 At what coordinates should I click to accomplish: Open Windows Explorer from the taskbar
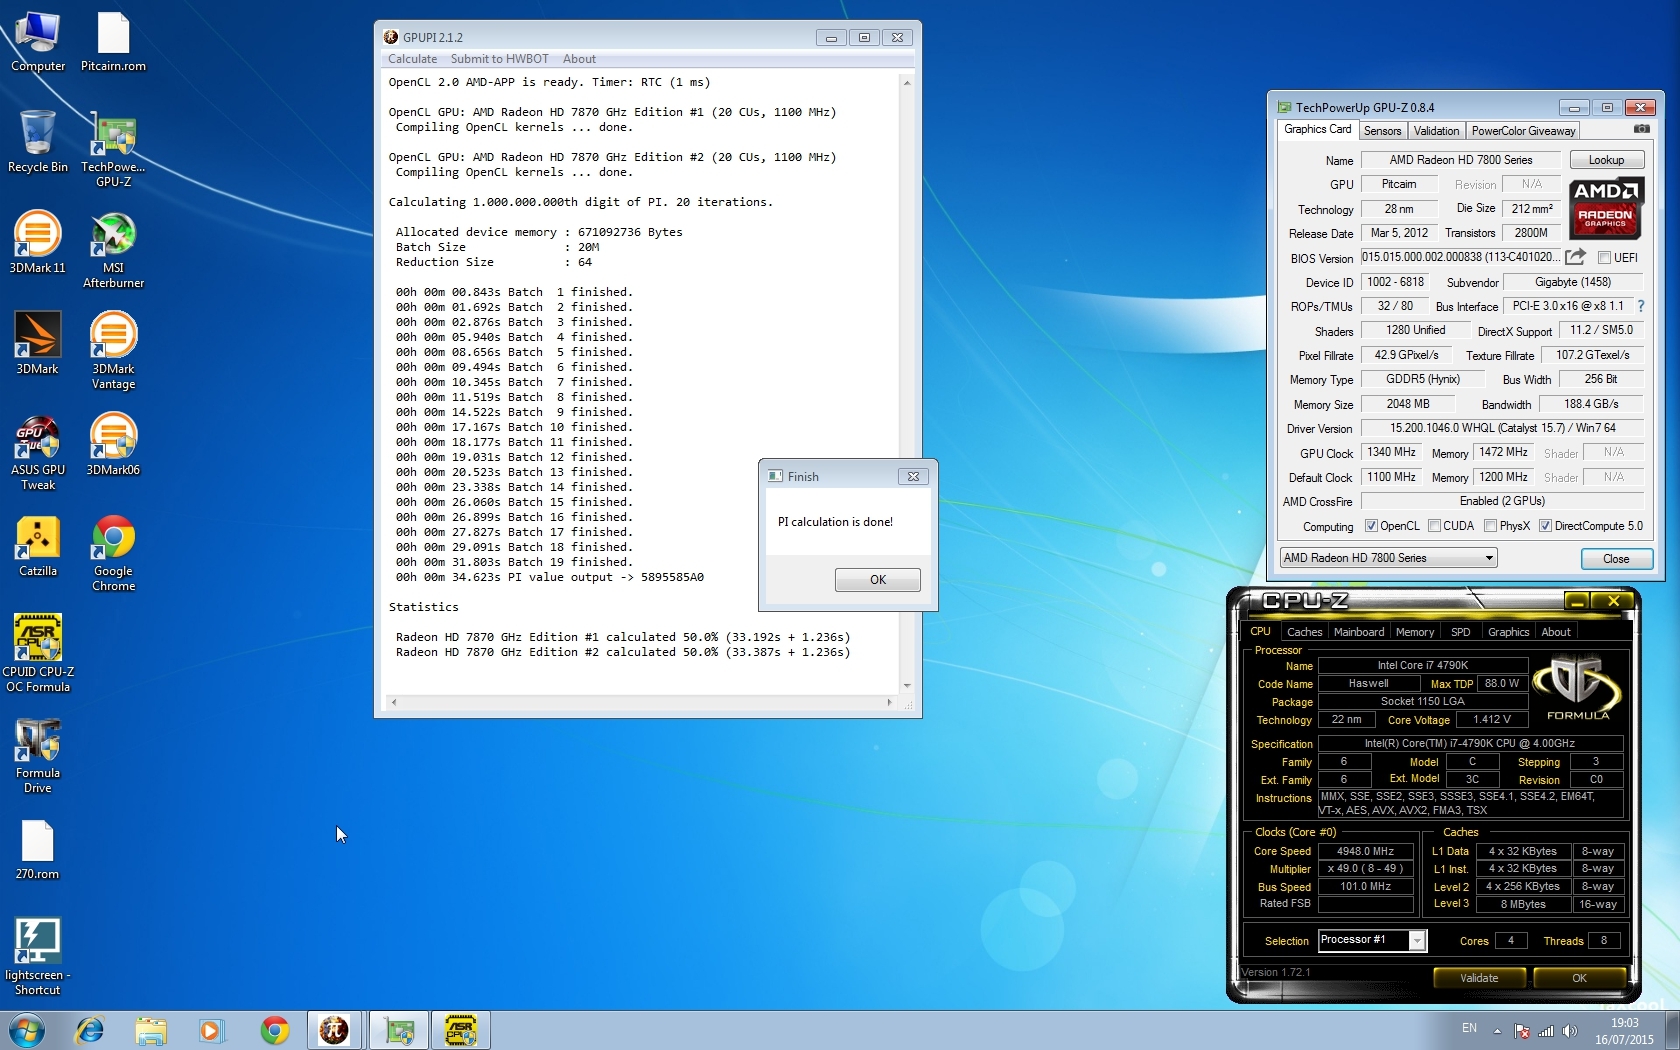coord(151,1030)
